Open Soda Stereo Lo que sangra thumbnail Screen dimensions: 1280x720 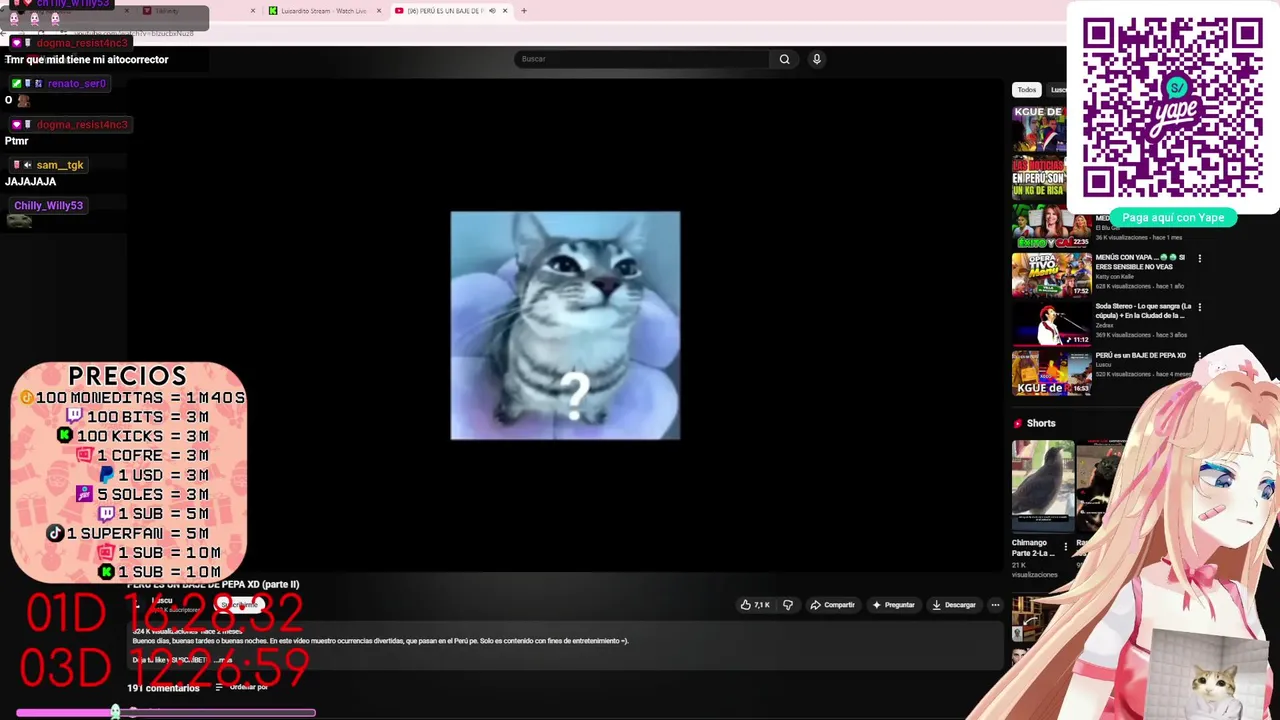tap(1052, 324)
